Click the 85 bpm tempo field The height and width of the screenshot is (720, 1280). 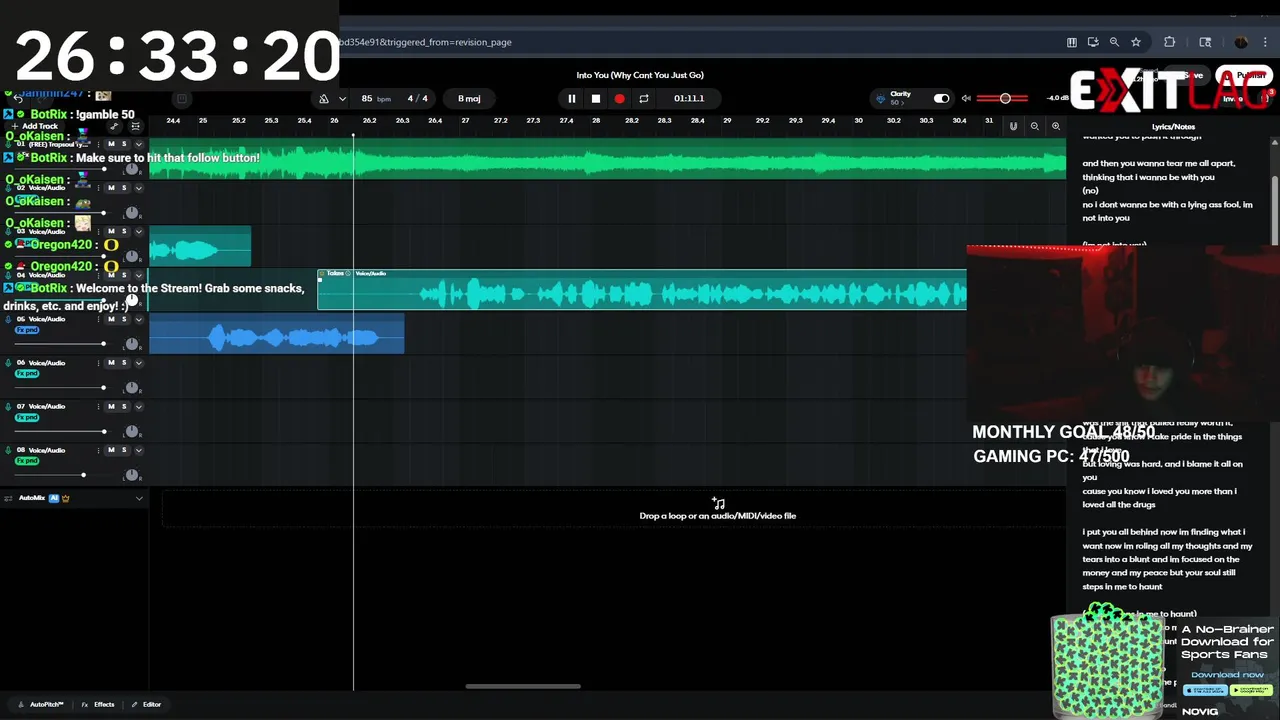(x=375, y=99)
